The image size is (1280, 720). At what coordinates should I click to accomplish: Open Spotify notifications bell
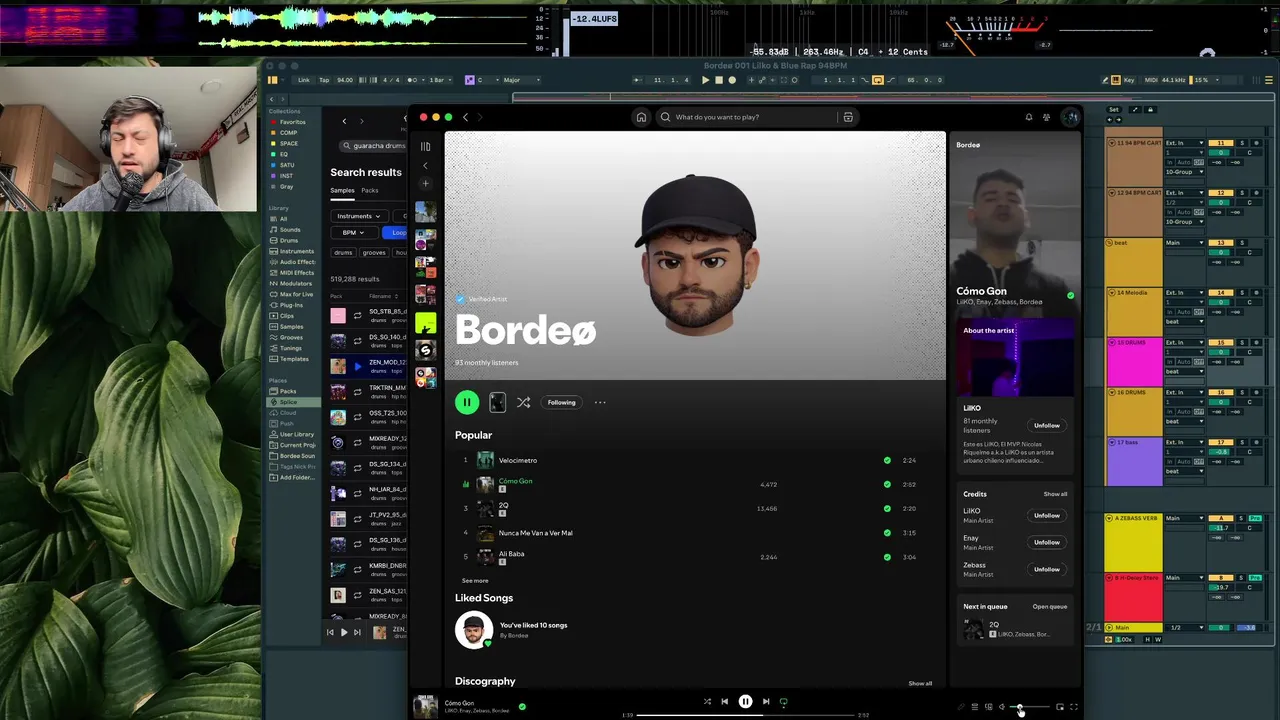pos(1028,117)
